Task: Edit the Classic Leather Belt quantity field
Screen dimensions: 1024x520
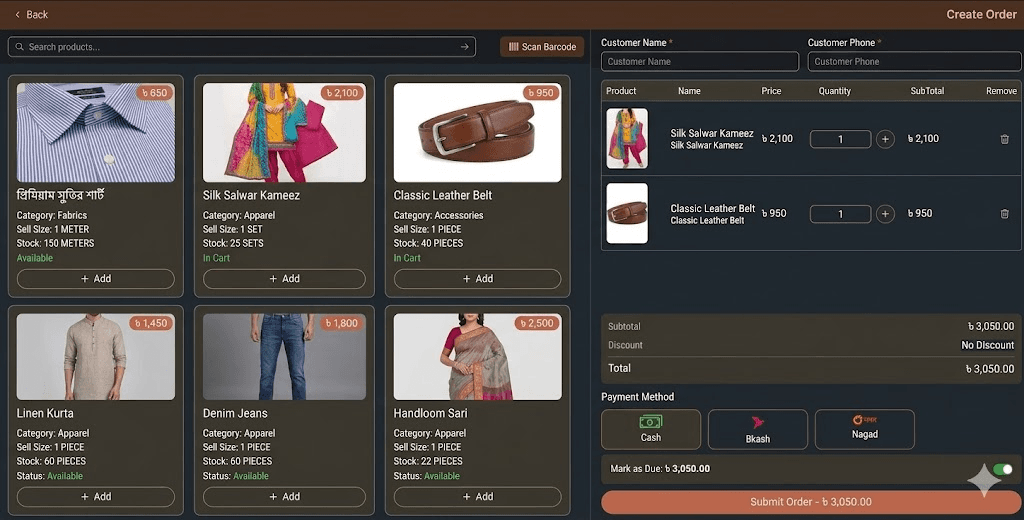Action: (840, 214)
